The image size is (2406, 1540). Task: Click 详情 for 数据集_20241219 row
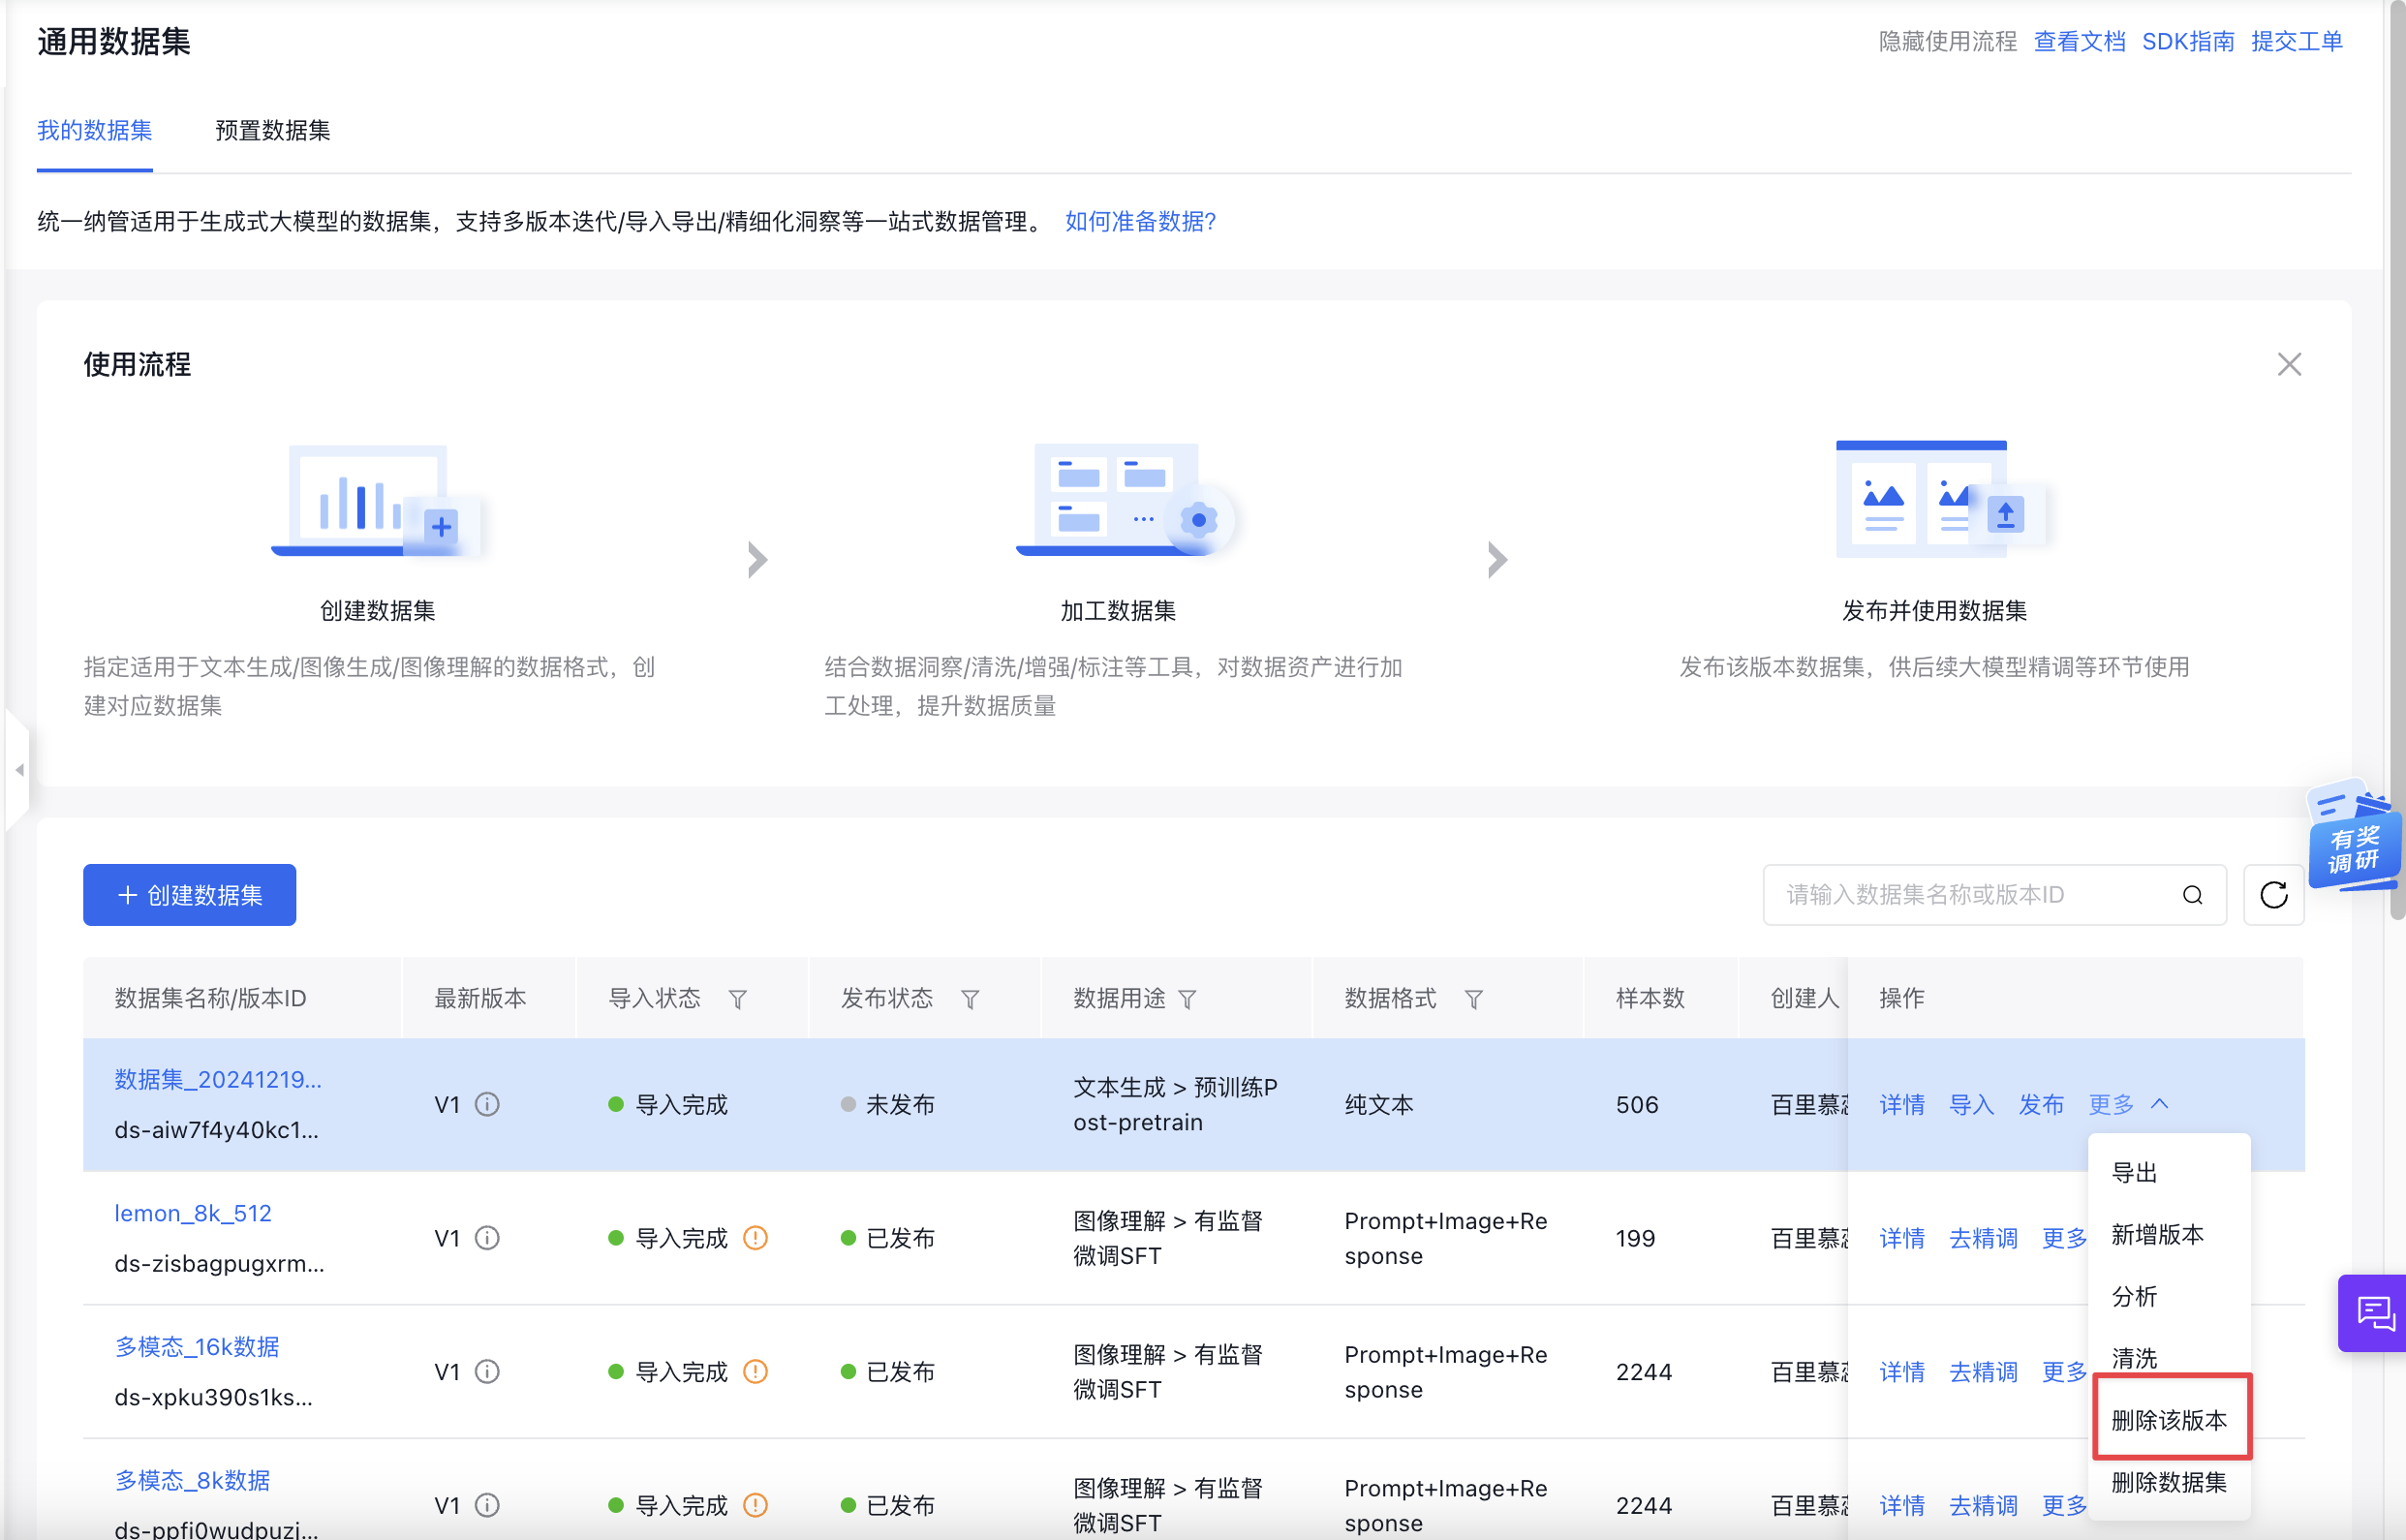click(x=1901, y=1104)
